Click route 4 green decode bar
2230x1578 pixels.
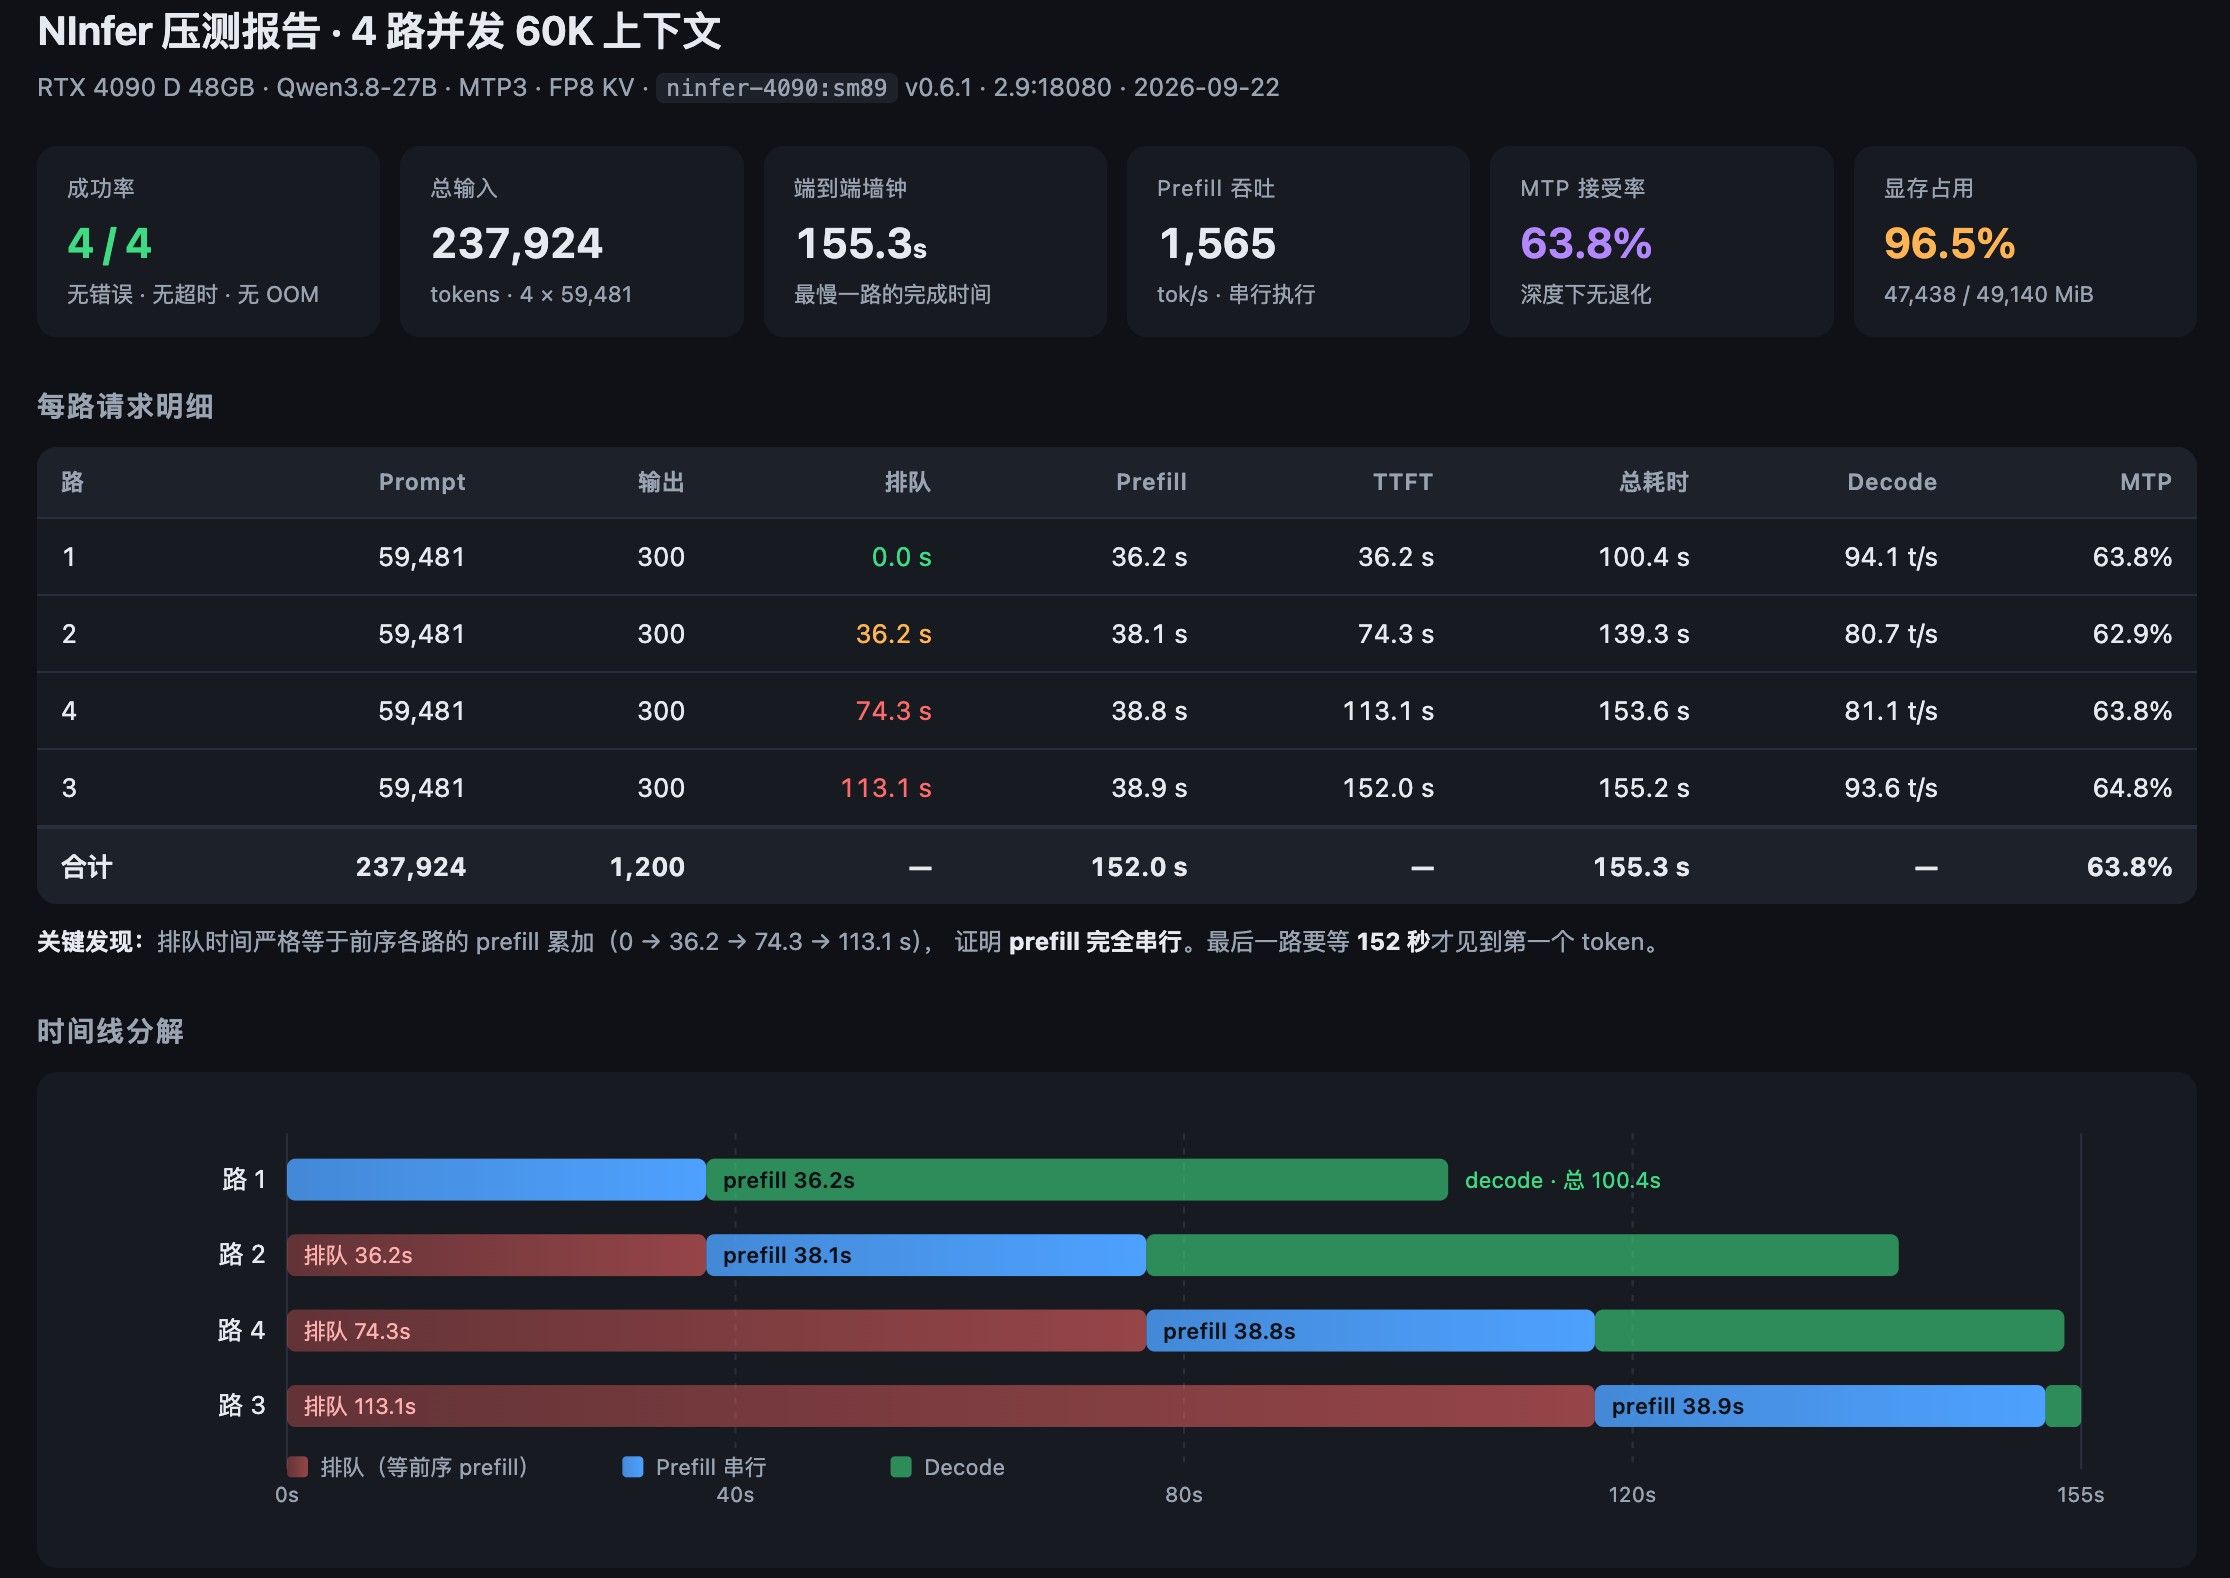1829,1331
